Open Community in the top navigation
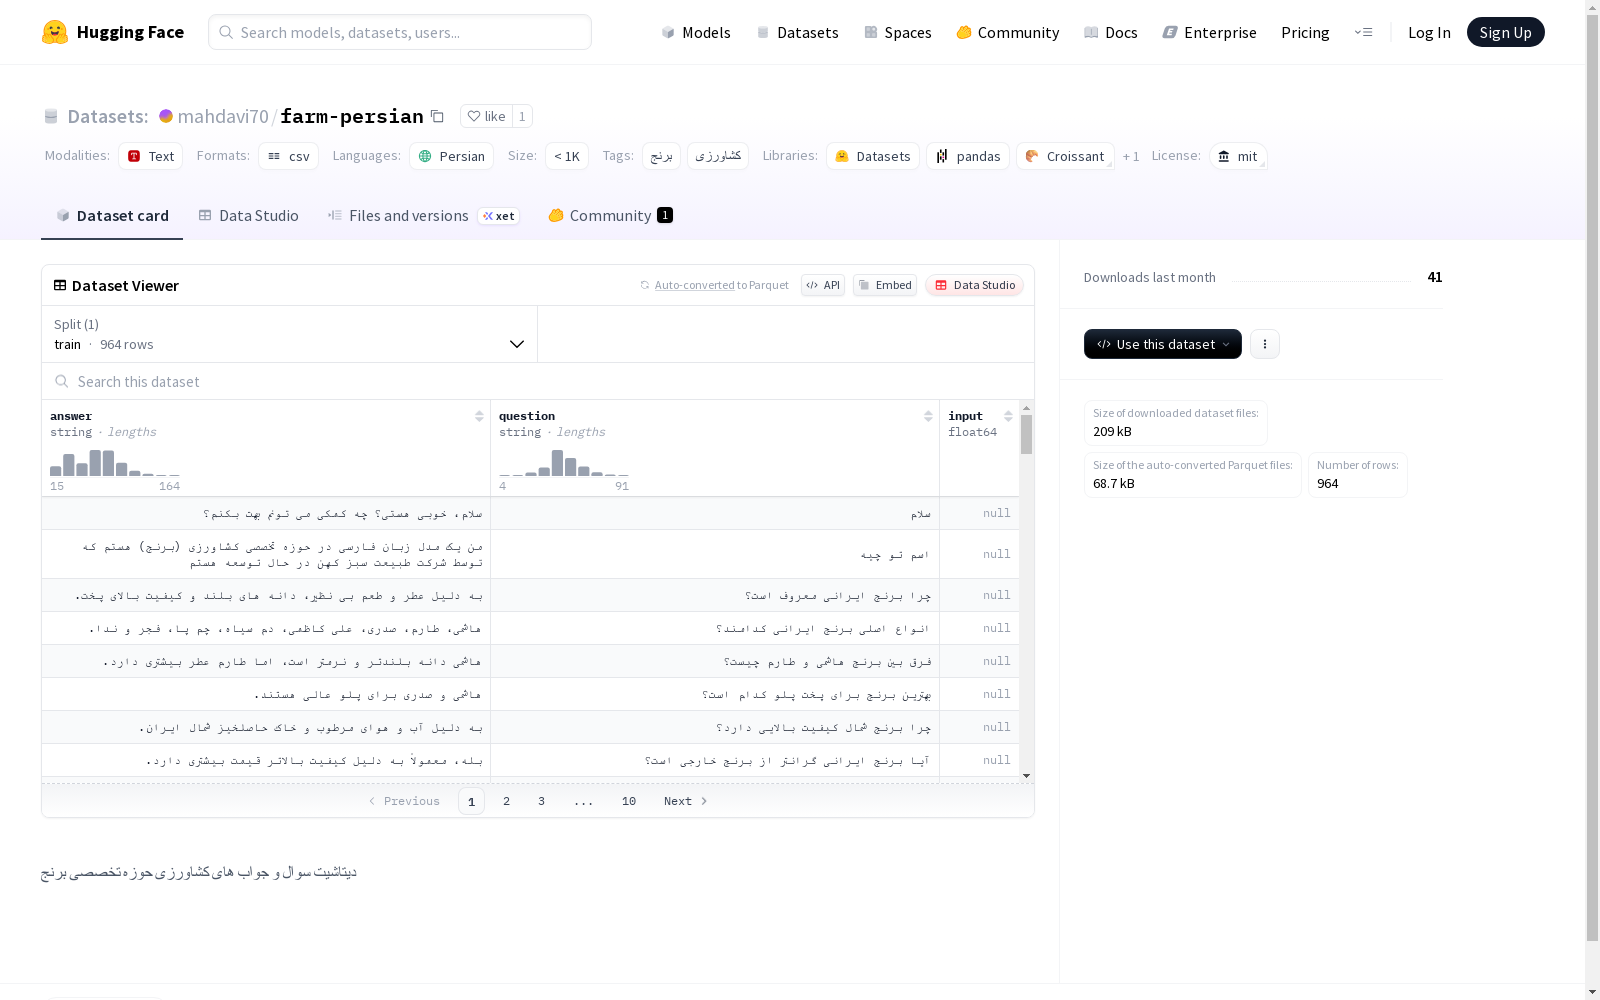1600x1000 pixels. [1007, 32]
